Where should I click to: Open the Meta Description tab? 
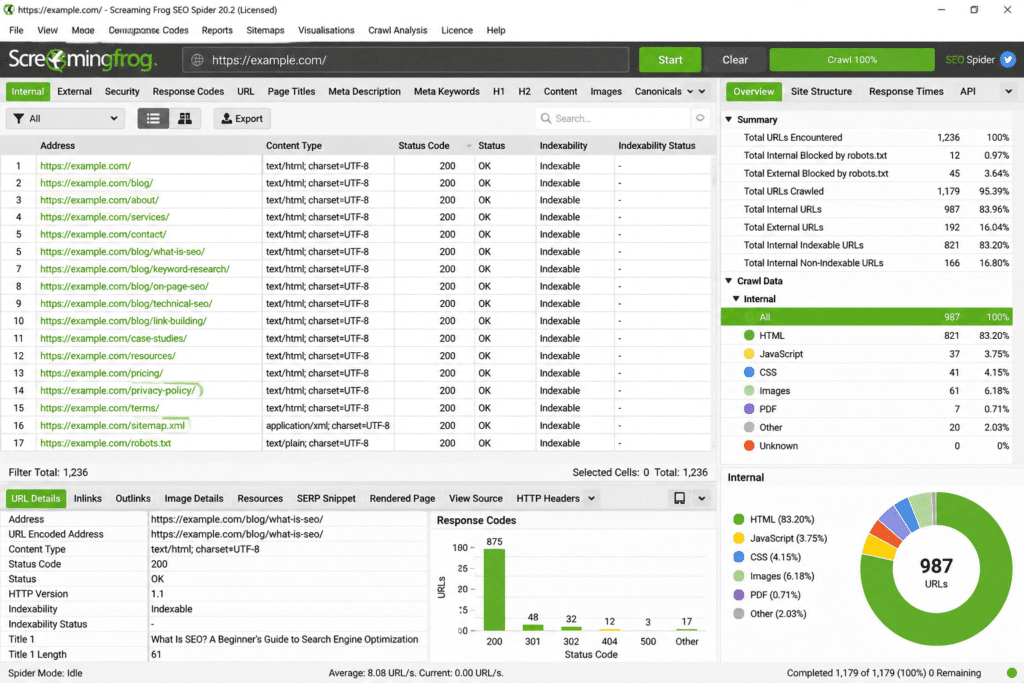click(364, 91)
